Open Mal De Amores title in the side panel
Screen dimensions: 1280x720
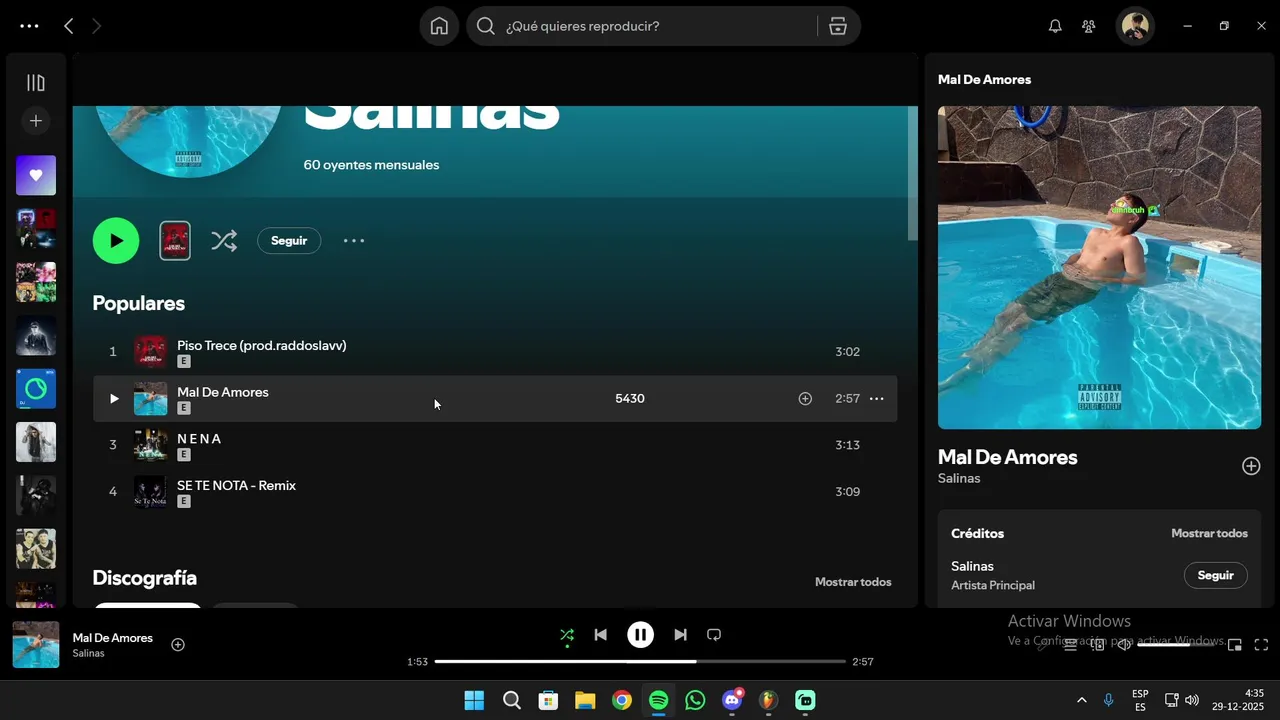point(1007,457)
